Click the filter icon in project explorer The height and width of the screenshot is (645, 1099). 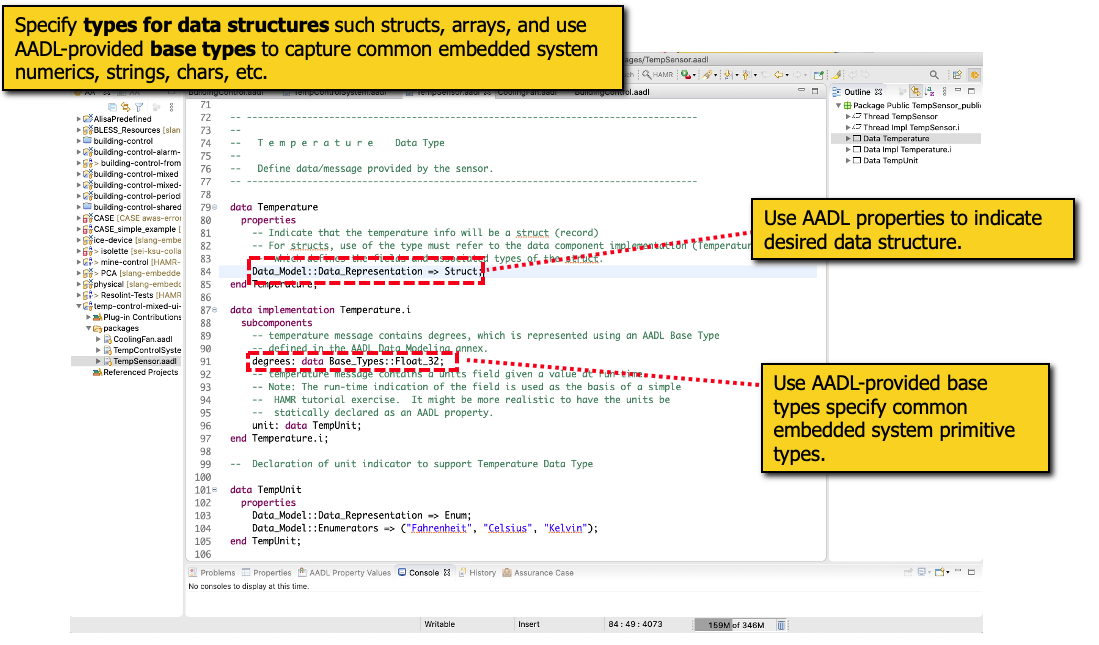(x=139, y=106)
